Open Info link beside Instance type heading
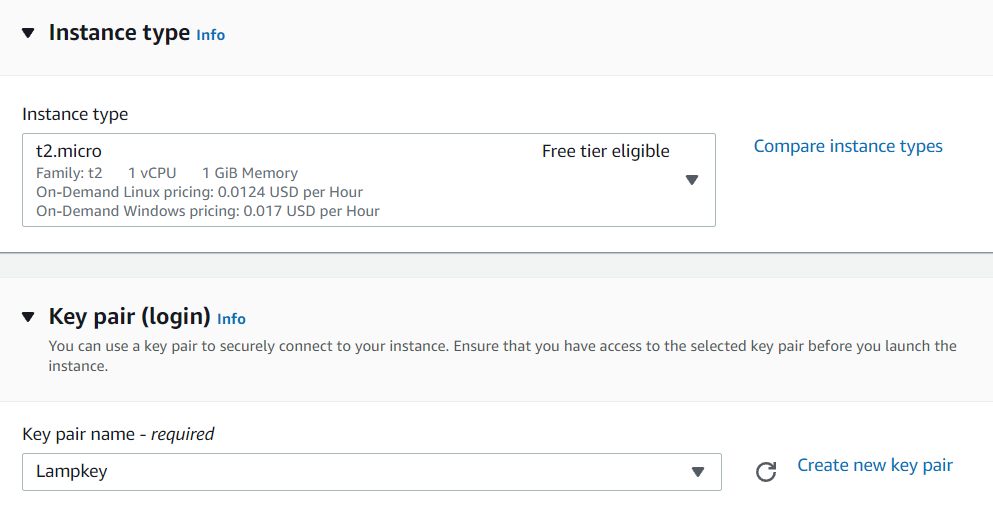 [210, 35]
